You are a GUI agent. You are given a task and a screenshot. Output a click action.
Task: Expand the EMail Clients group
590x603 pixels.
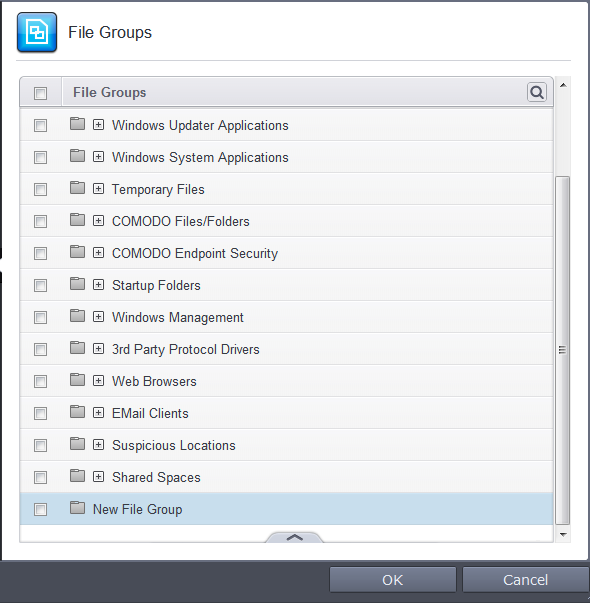[x=98, y=413]
